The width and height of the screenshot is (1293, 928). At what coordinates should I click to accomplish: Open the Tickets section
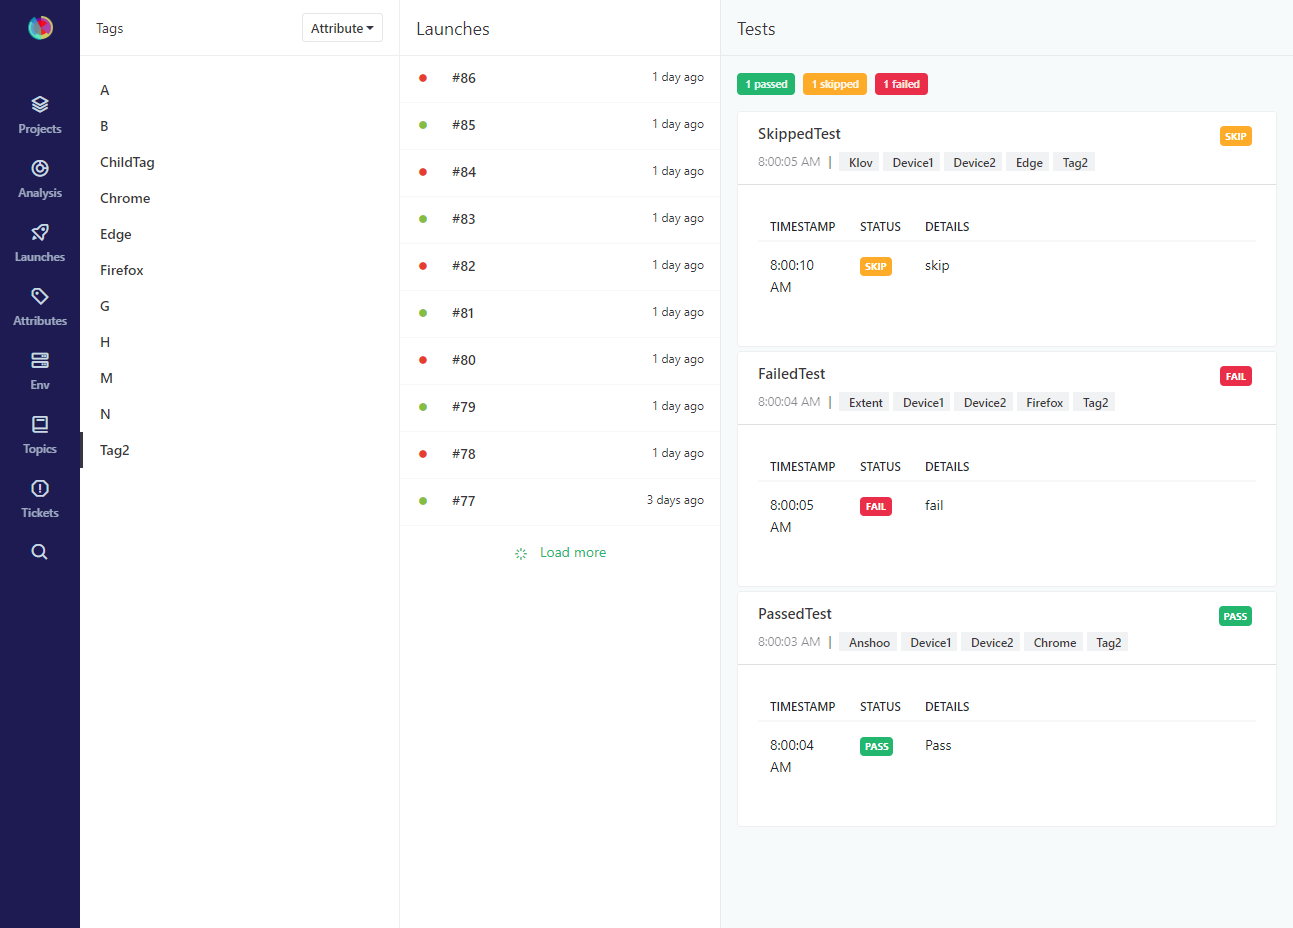point(40,499)
